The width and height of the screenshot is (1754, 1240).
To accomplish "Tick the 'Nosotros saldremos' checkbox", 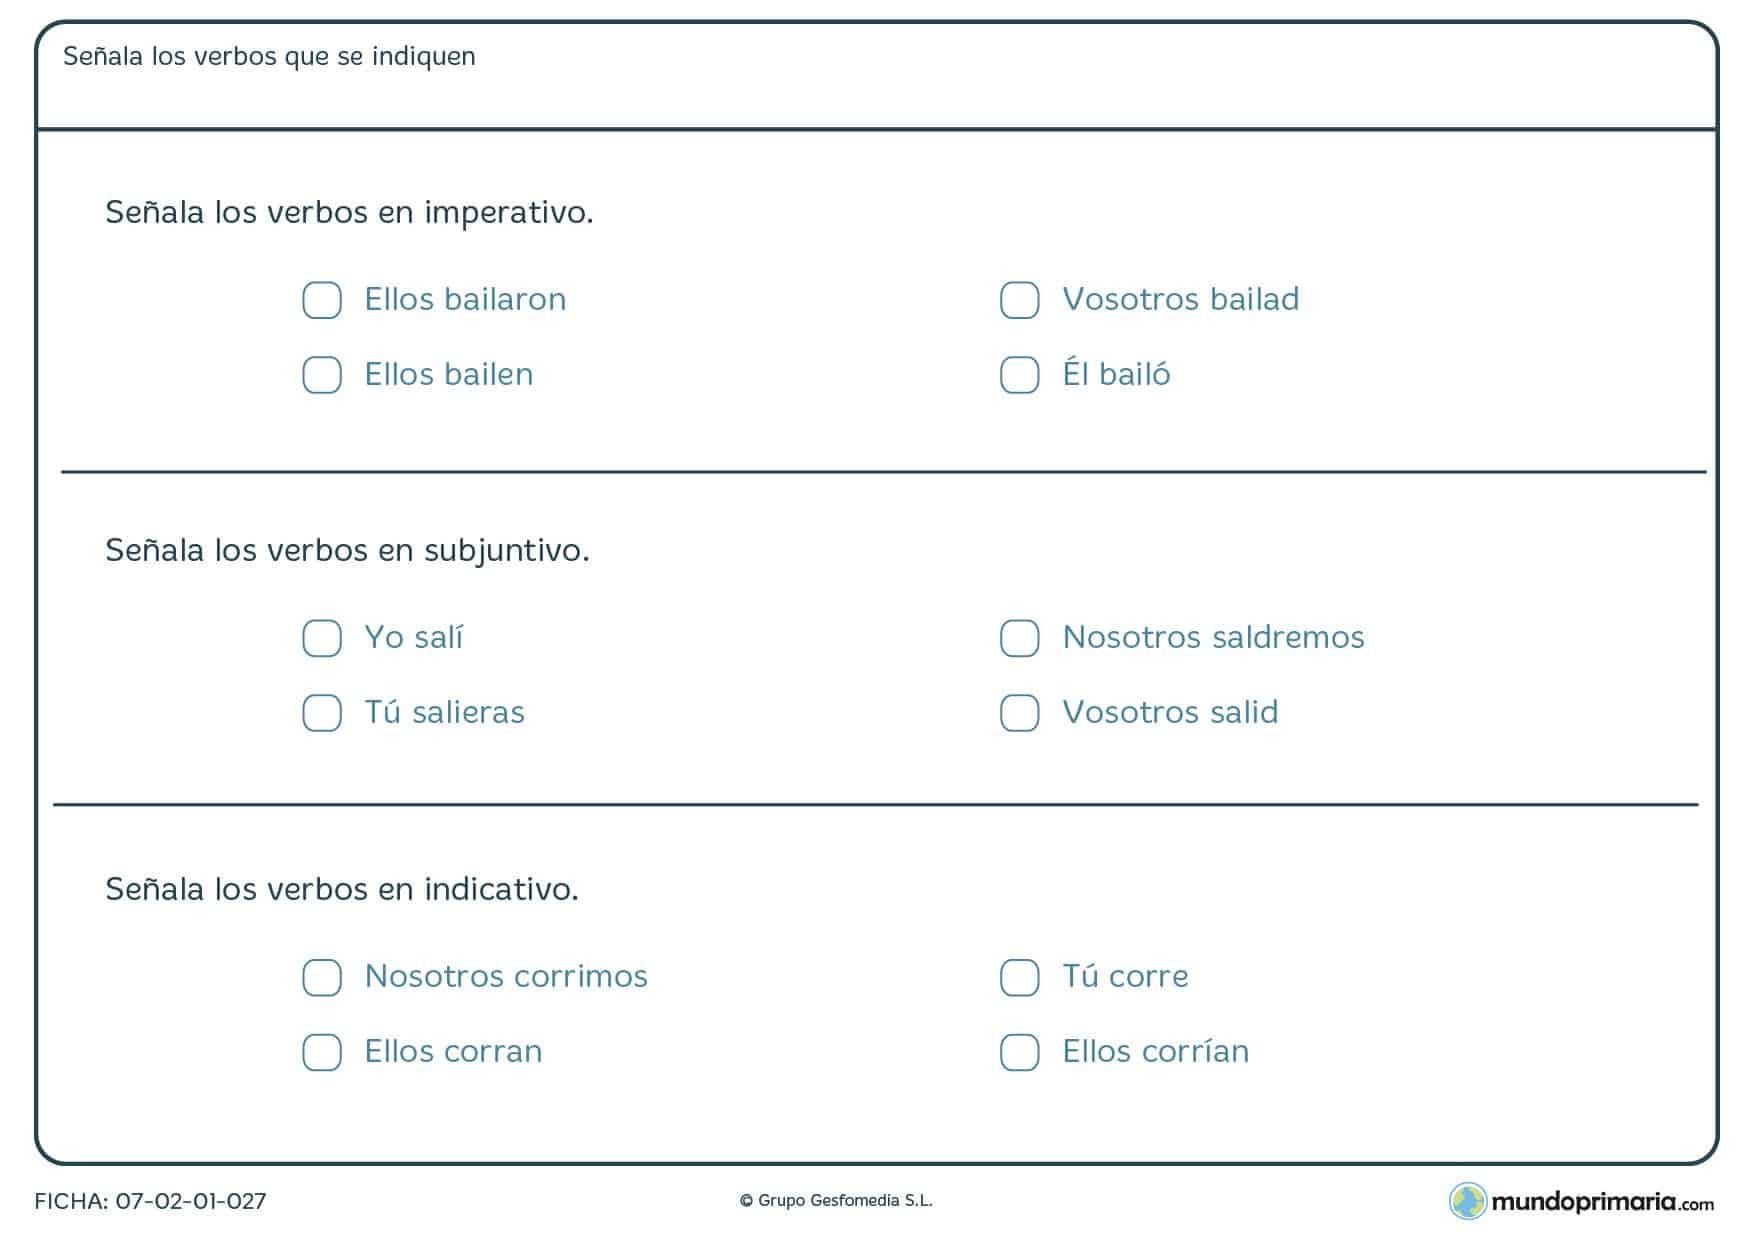I will coord(1020,638).
